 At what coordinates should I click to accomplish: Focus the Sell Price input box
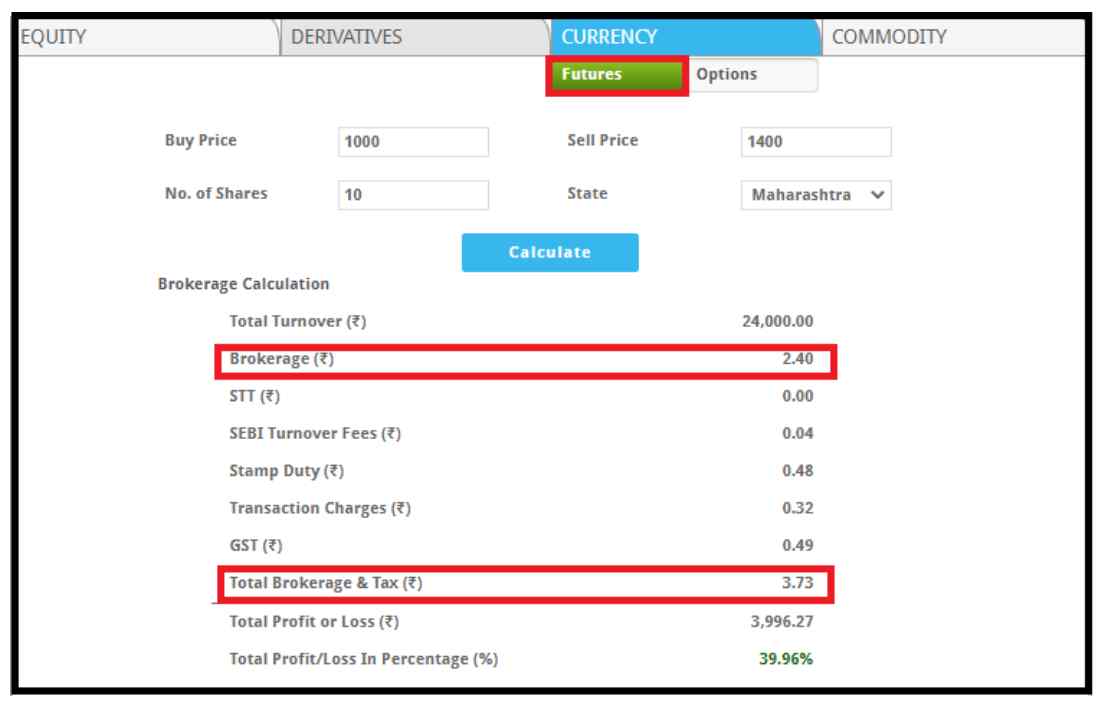816,142
